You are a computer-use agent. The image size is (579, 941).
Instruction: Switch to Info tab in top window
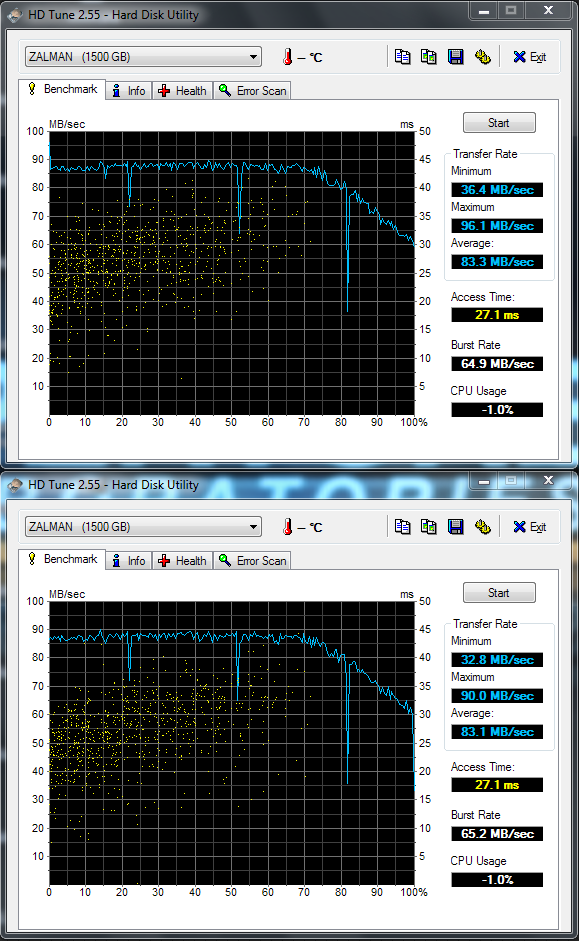[x=129, y=91]
